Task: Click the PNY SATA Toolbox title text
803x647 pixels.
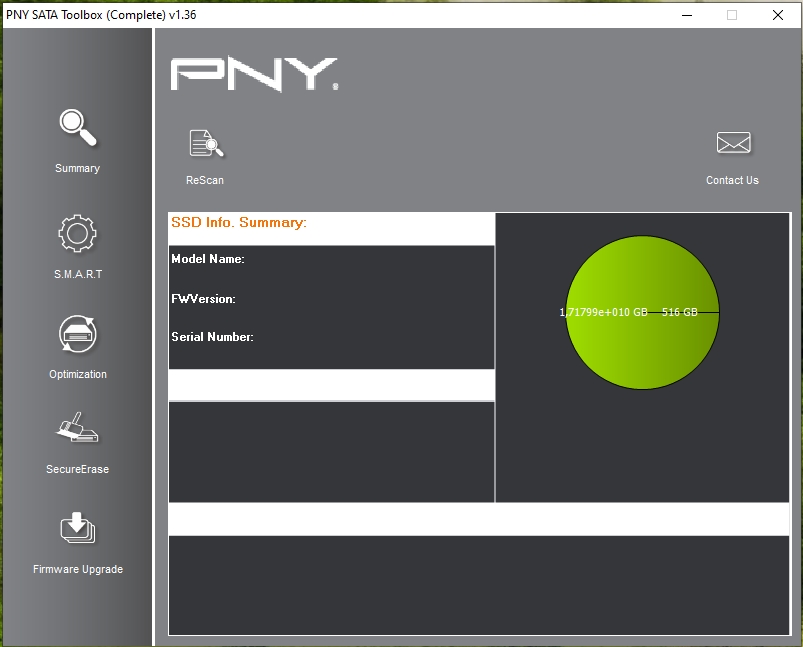Action: pos(101,15)
